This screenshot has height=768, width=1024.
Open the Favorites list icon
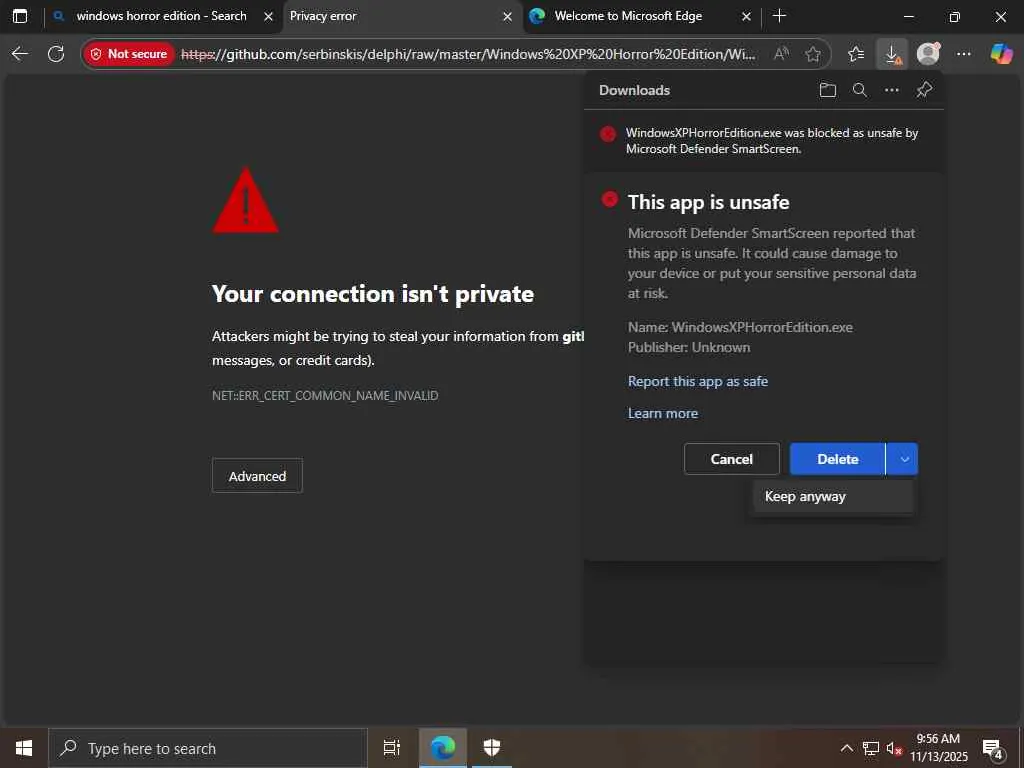(856, 54)
